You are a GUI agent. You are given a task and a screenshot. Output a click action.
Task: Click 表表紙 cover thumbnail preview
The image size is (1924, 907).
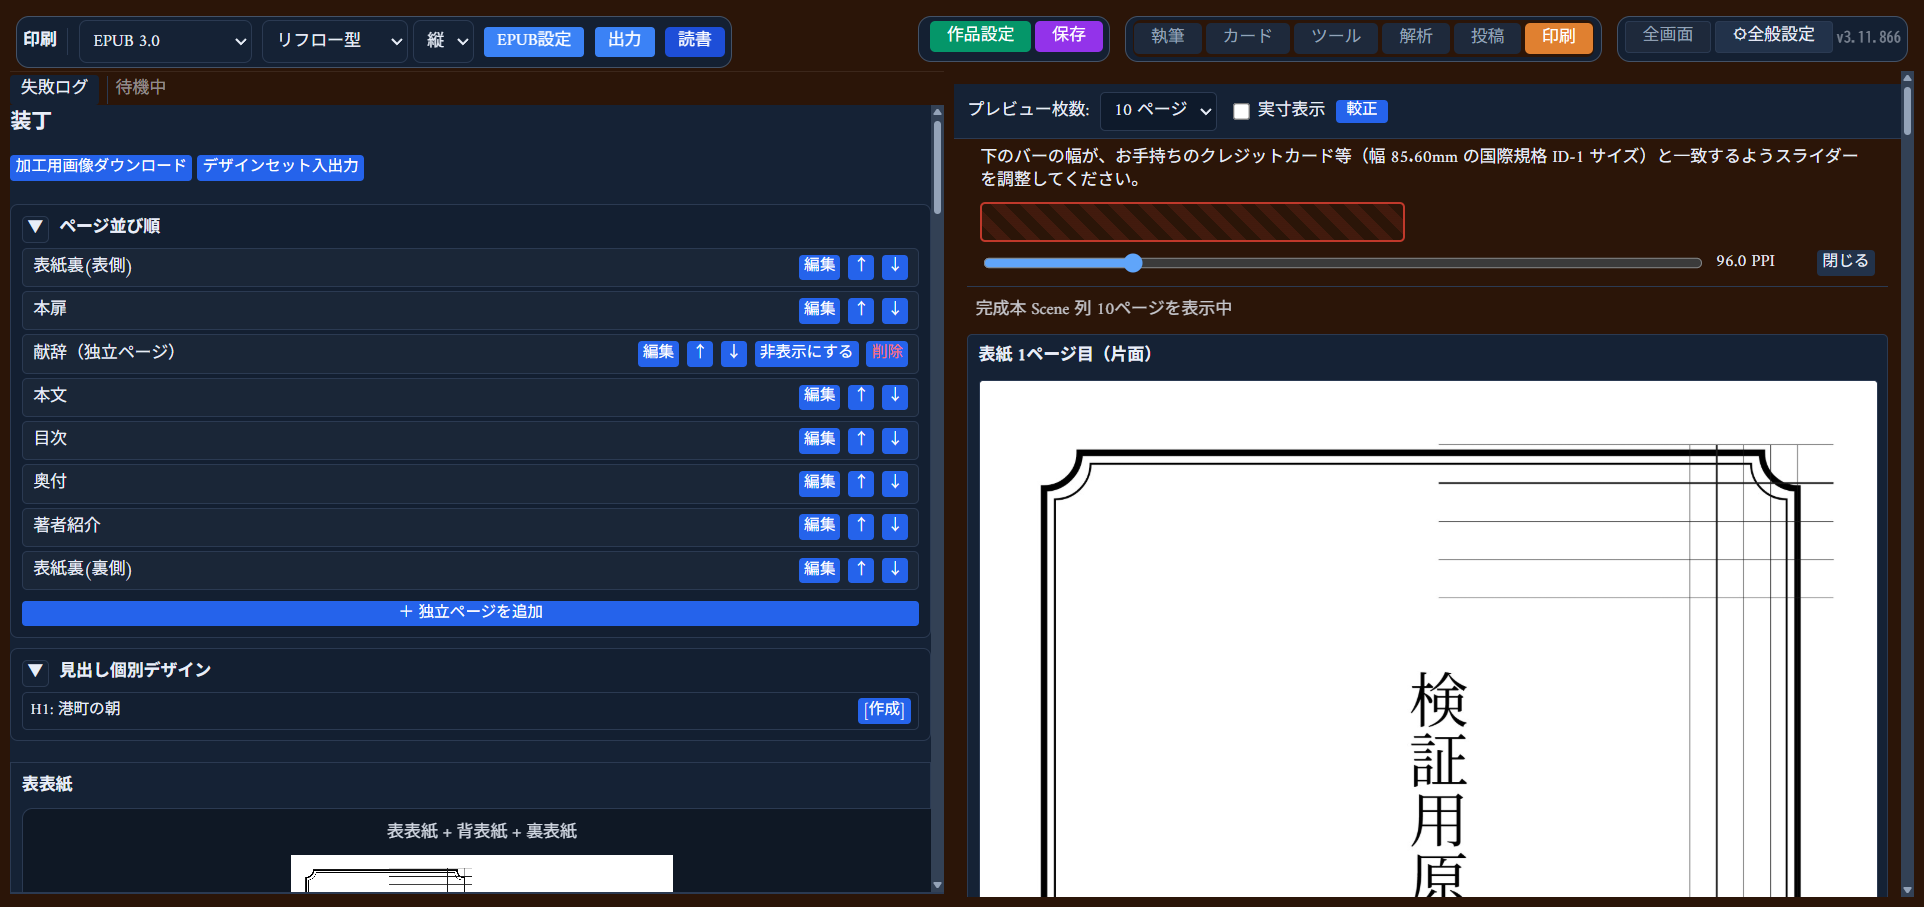pyautogui.click(x=482, y=873)
